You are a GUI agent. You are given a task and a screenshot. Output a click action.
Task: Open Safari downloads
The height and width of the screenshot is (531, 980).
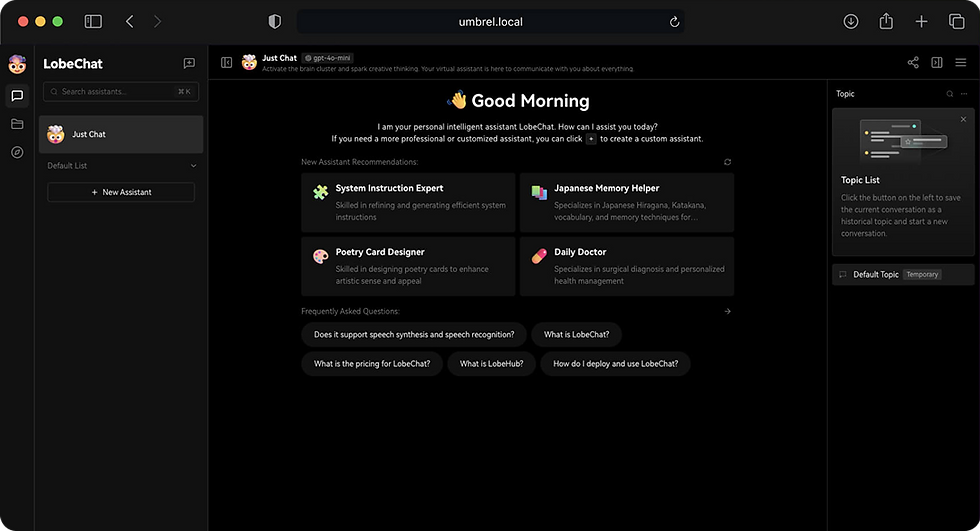click(x=851, y=21)
